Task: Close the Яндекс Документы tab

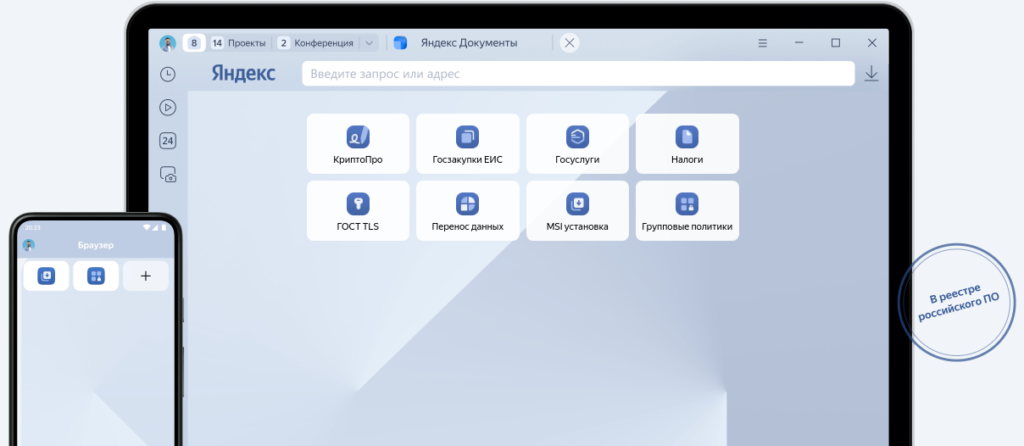Action: [569, 43]
